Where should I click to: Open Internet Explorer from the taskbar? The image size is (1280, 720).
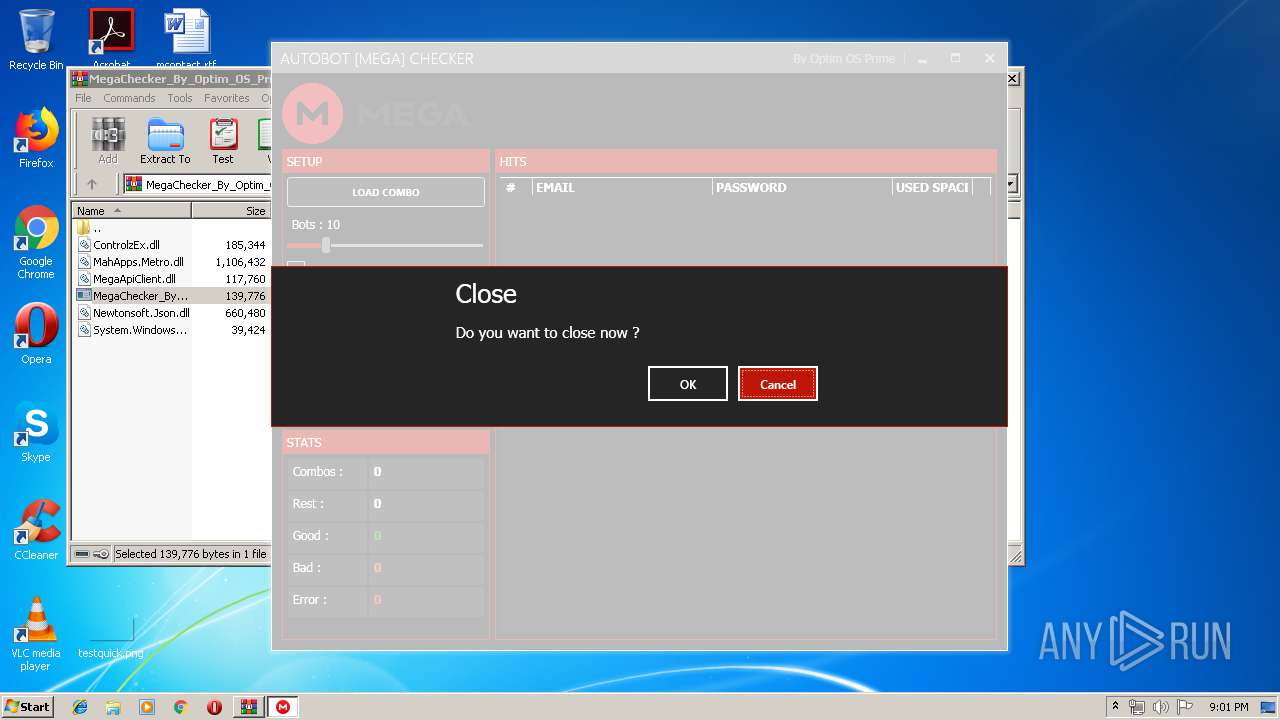[x=80, y=707]
